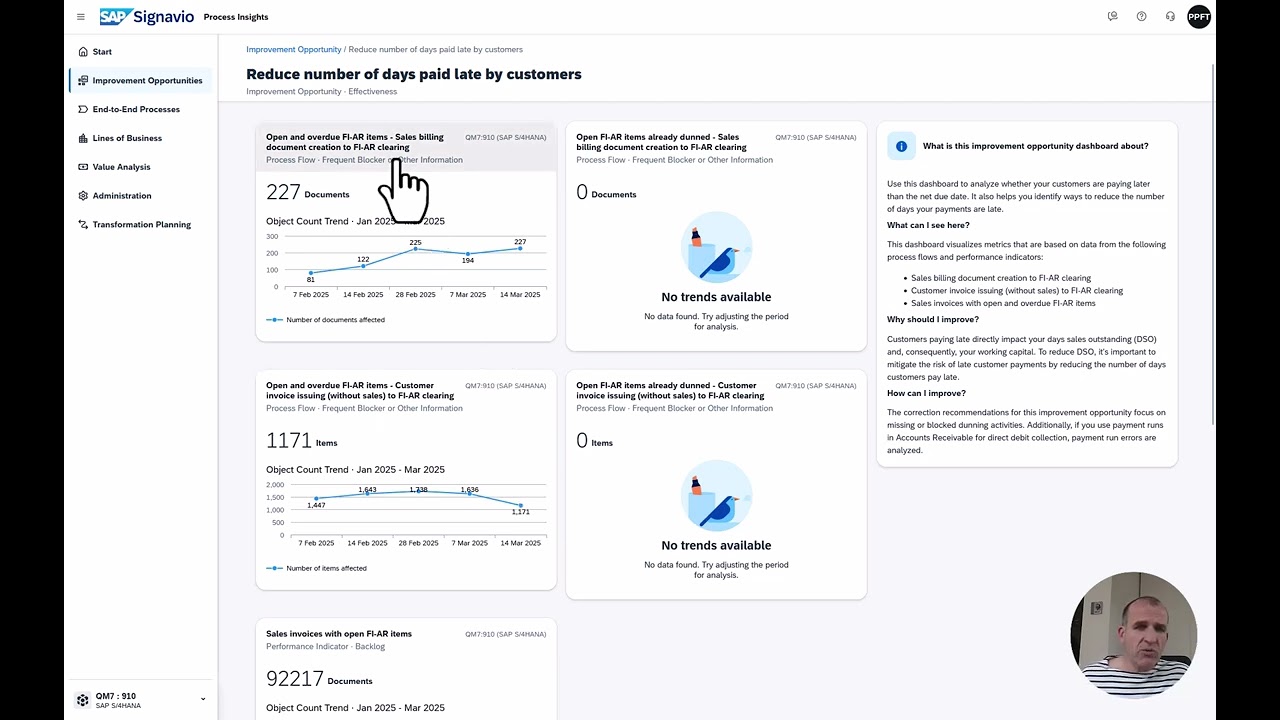Click 'What is this improvement opportunity dashboard about?' heading
The width and height of the screenshot is (1280, 720).
click(x=1035, y=146)
